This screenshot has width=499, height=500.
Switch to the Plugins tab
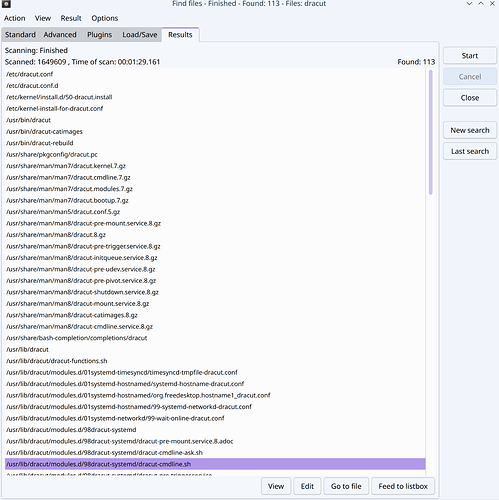pyautogui.click(x=99, y=35)
